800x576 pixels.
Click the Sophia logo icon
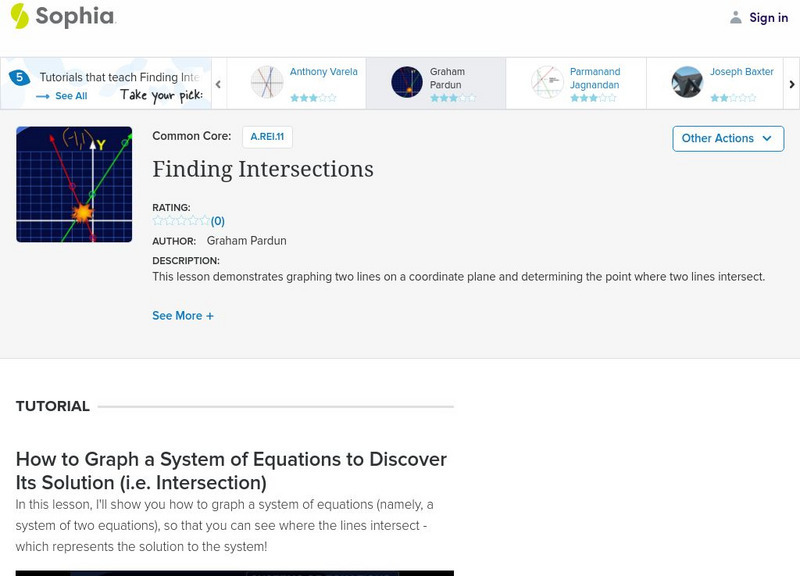(20, 16)
